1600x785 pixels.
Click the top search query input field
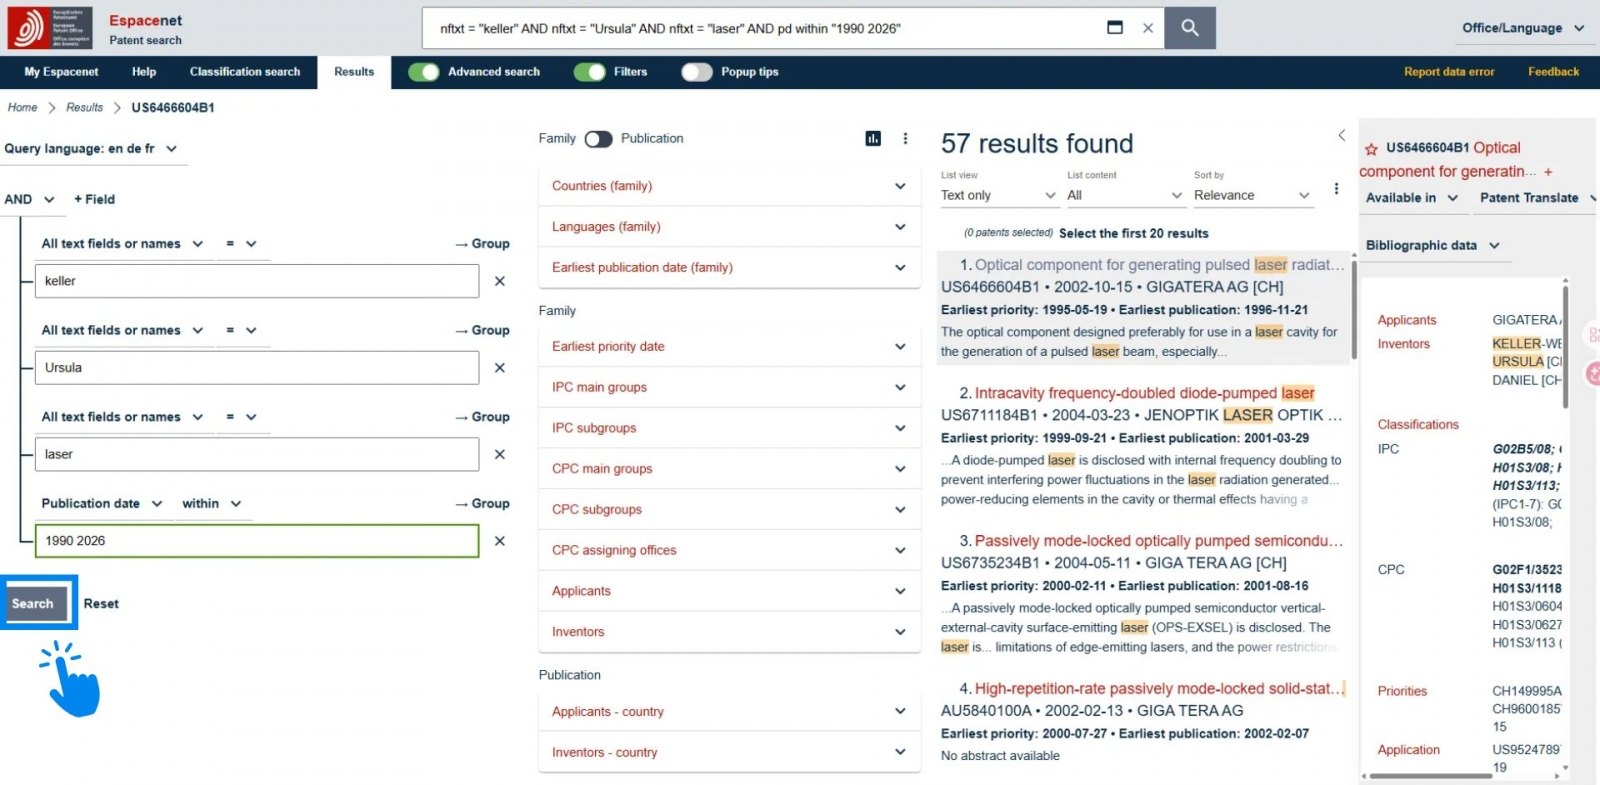pos(765,28)
